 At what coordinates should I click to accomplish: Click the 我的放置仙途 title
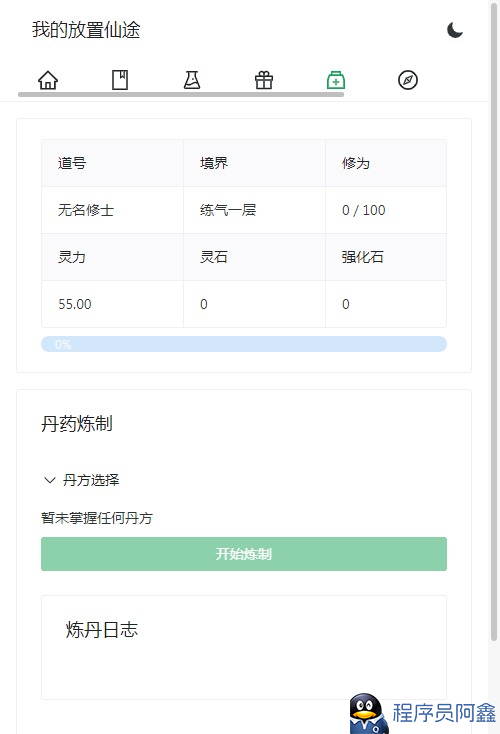(x=86, y=30)
